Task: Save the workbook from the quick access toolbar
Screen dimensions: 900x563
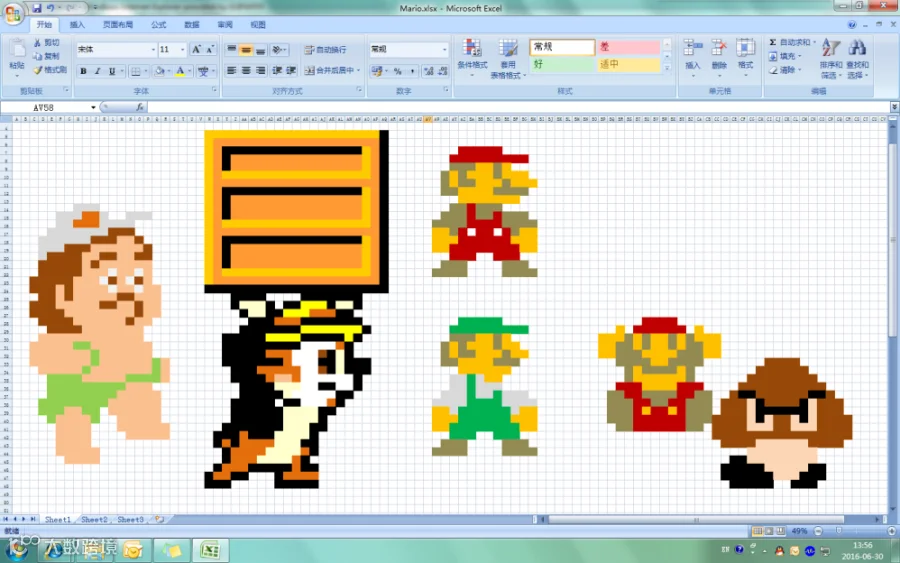Action: click(x=37, y=8)
